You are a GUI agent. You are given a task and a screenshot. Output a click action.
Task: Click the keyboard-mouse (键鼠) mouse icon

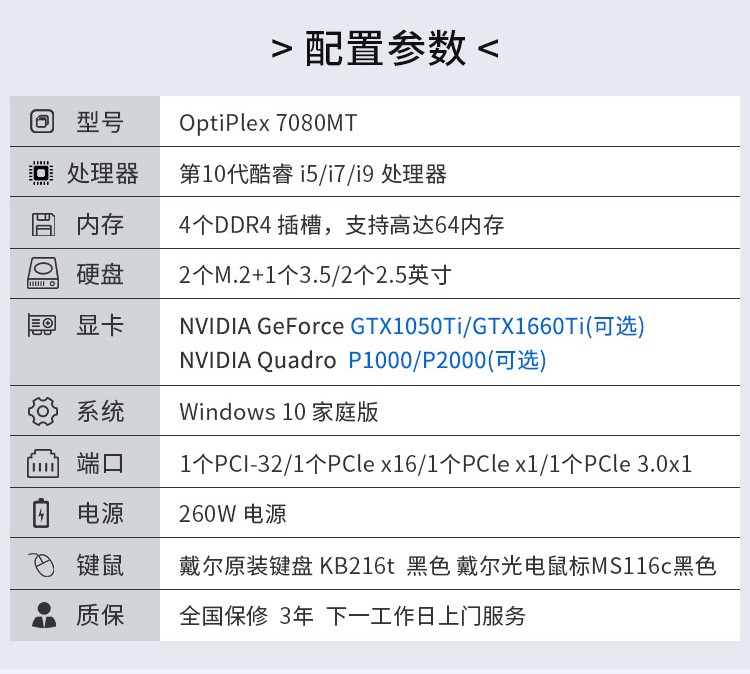42,565
